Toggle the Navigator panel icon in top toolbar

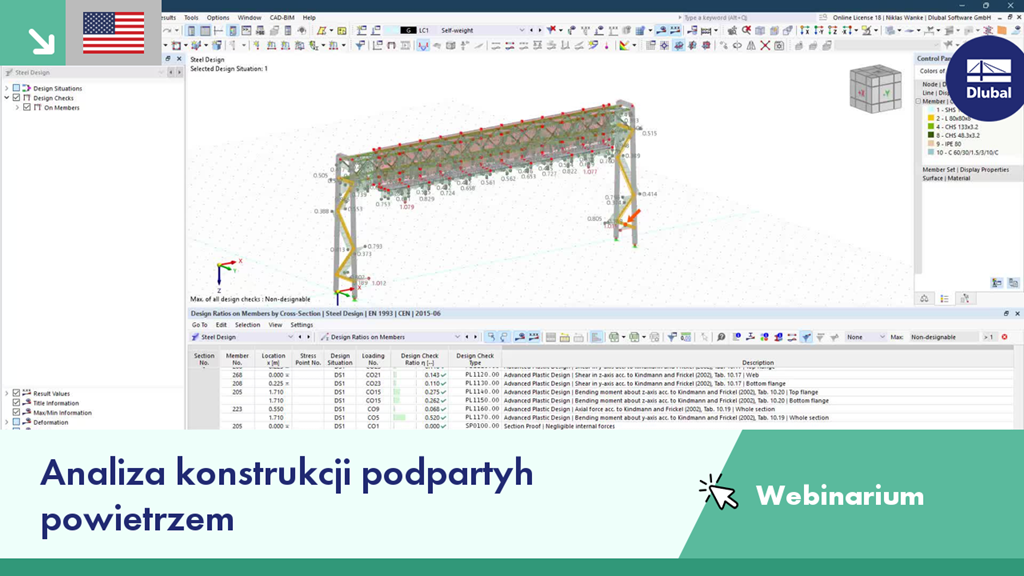tap(191, 30)
